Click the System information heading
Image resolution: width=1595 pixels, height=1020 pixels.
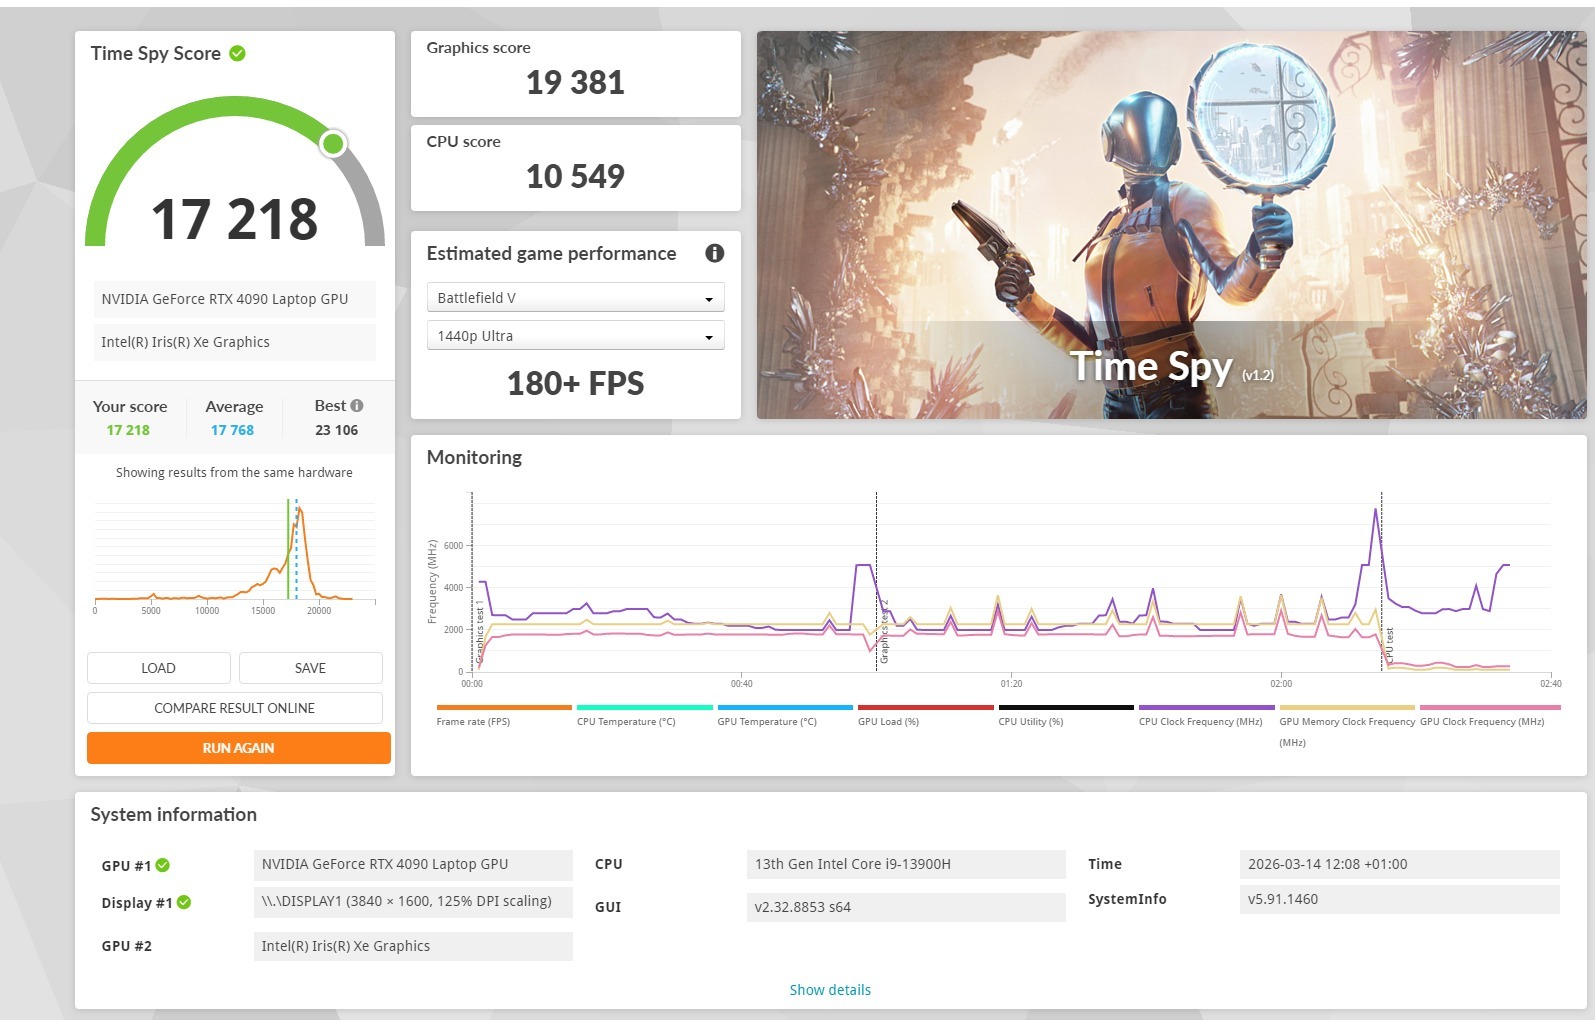coord(174,815)
